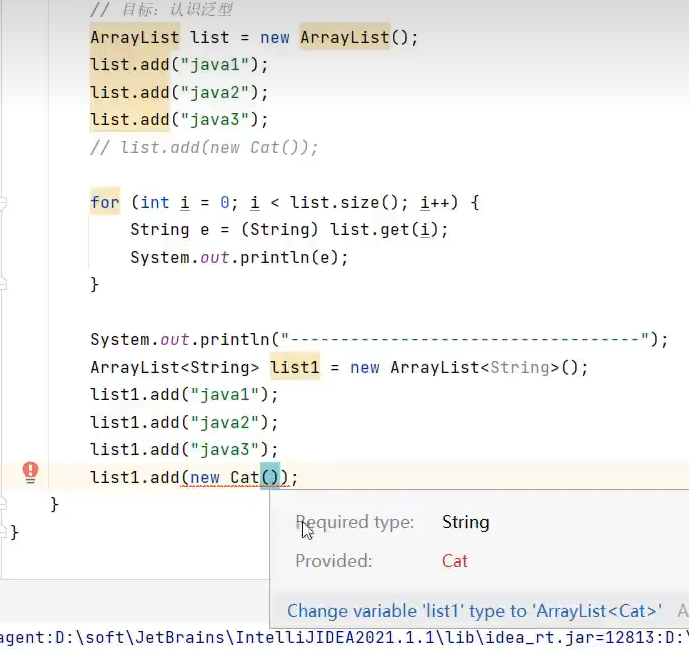Click the 'for' keyword of the loop

click(105, 203)
